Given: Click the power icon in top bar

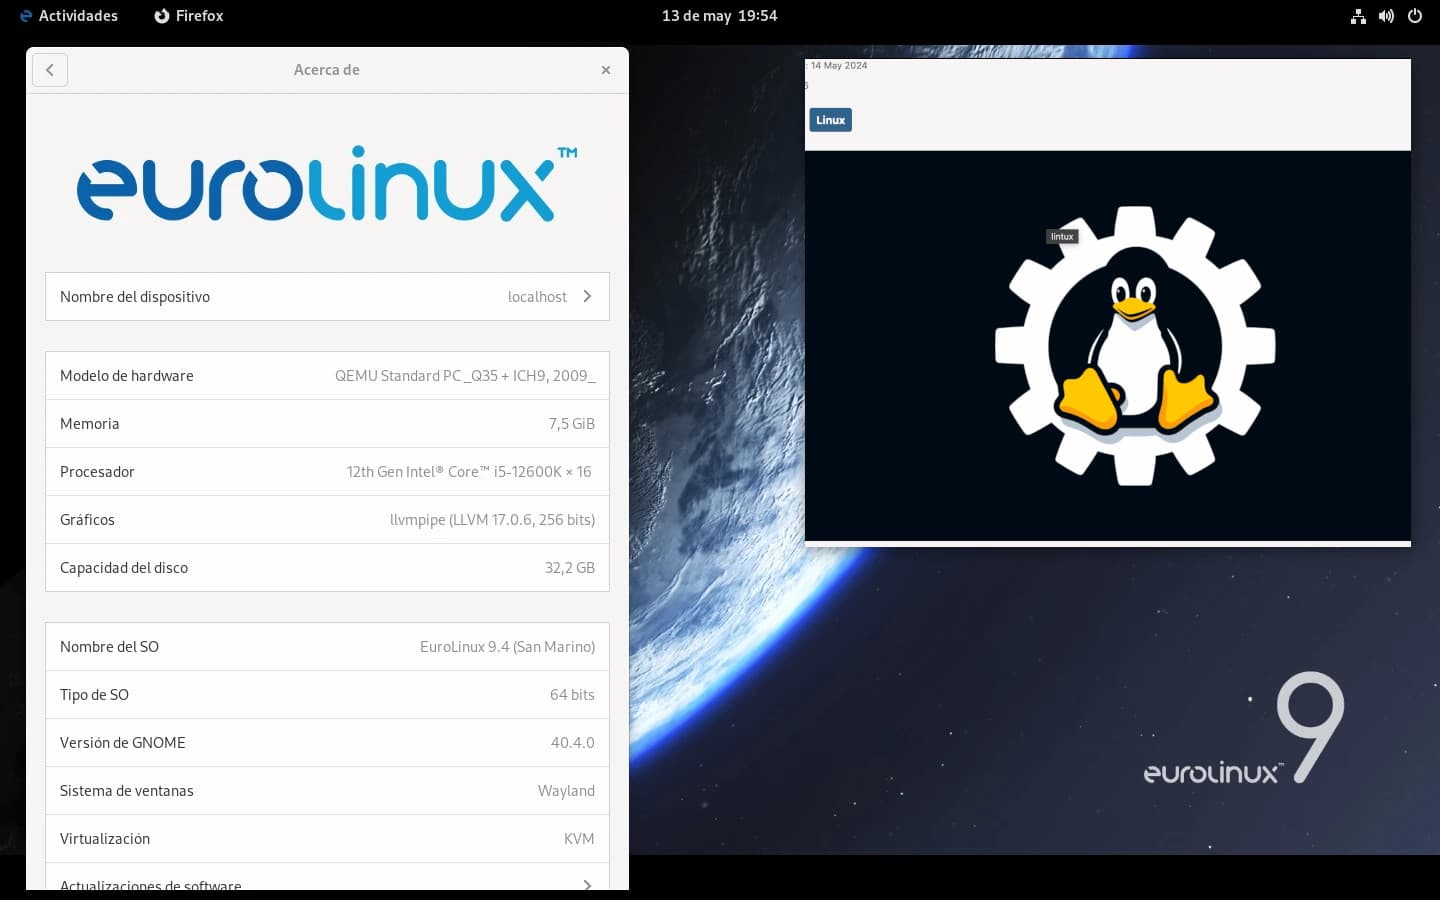Looking at the screenshot, I should [x=1414, y=16].
